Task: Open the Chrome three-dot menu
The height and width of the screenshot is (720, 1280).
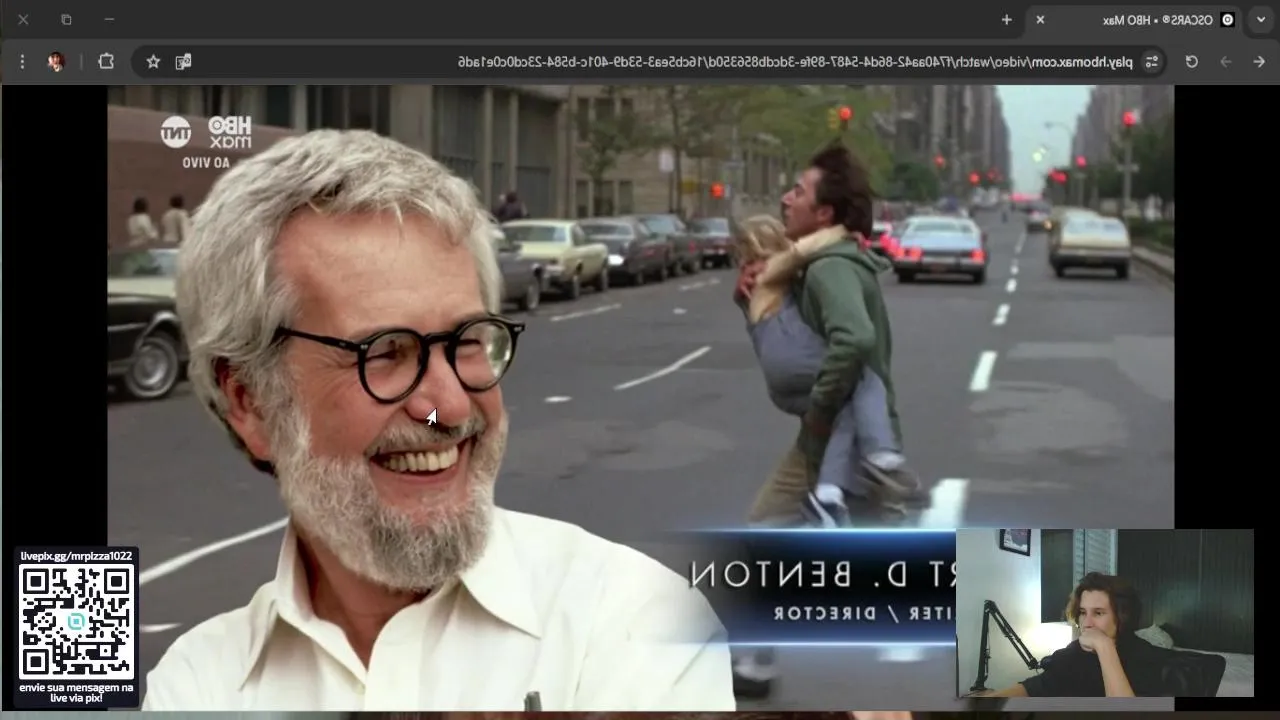Action: [22, 62]
